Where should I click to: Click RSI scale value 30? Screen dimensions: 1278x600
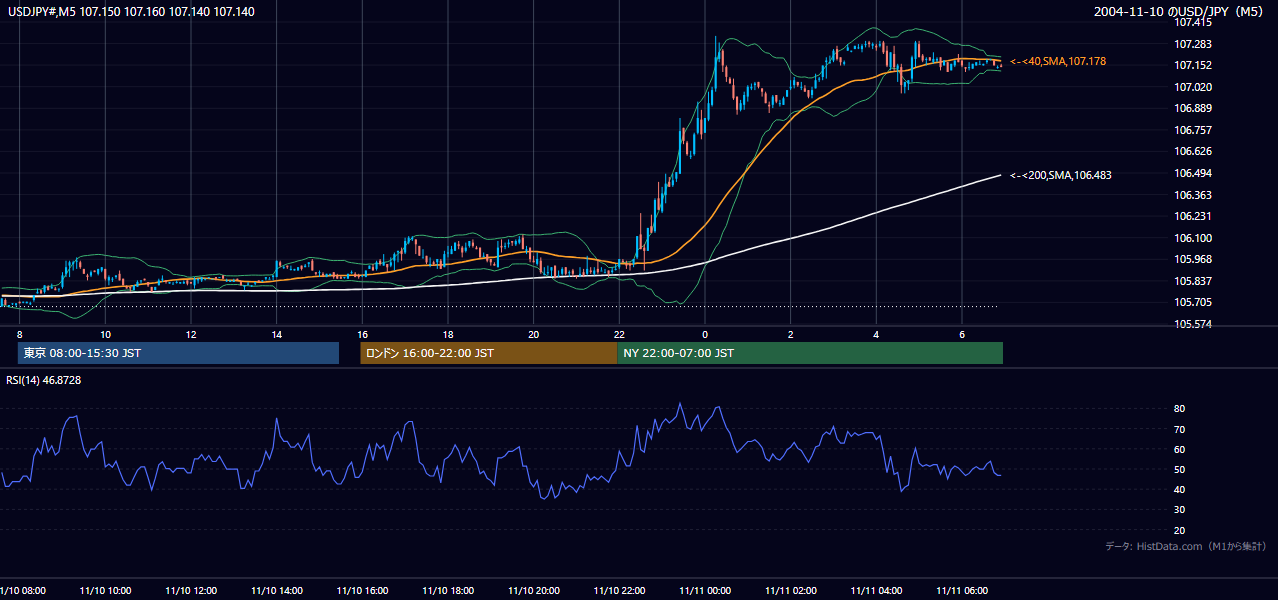point(1180,510)
